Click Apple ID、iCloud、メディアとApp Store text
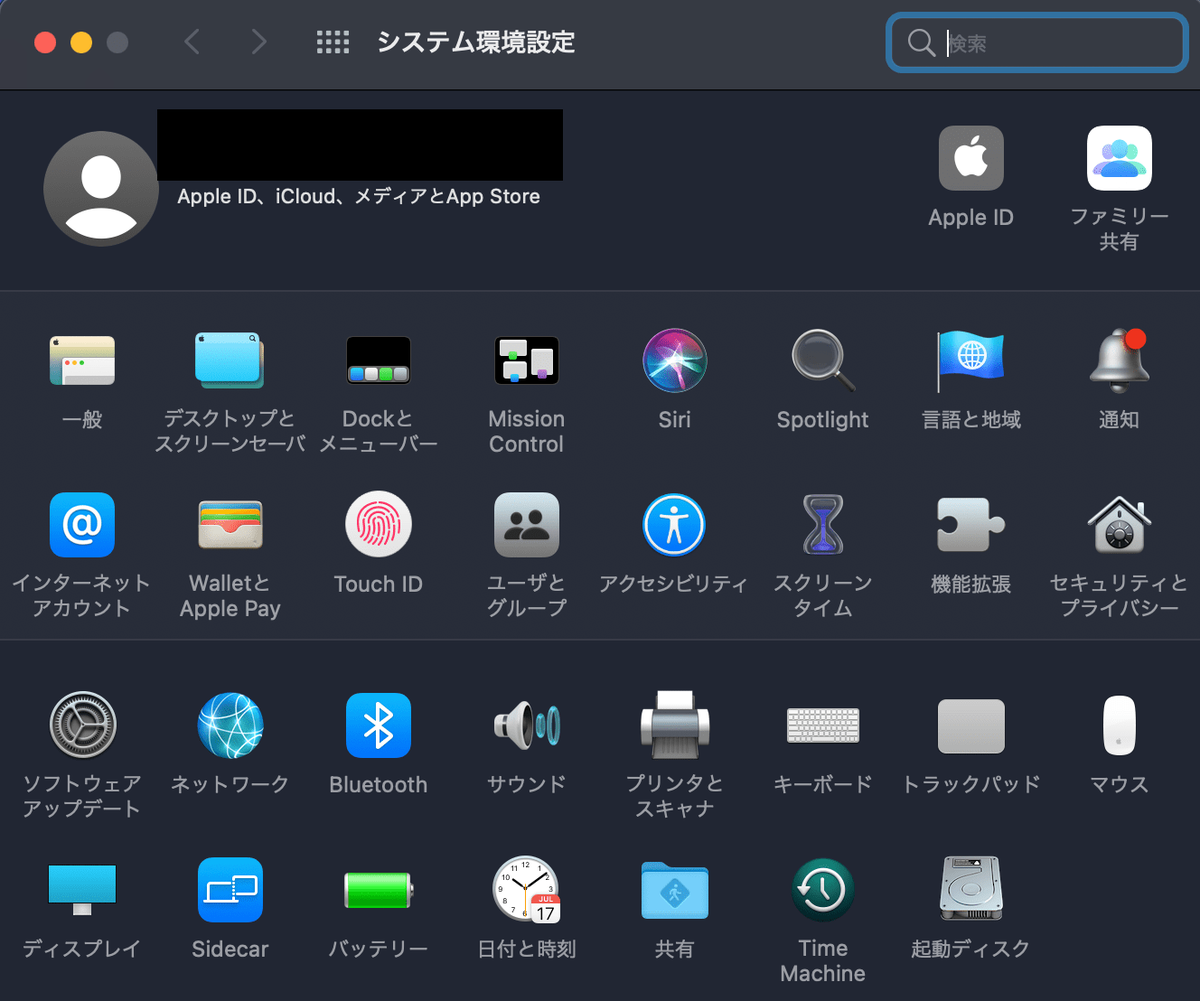Image resolution: width=1200 pixels, height=1001 pixels. (359, 197)
